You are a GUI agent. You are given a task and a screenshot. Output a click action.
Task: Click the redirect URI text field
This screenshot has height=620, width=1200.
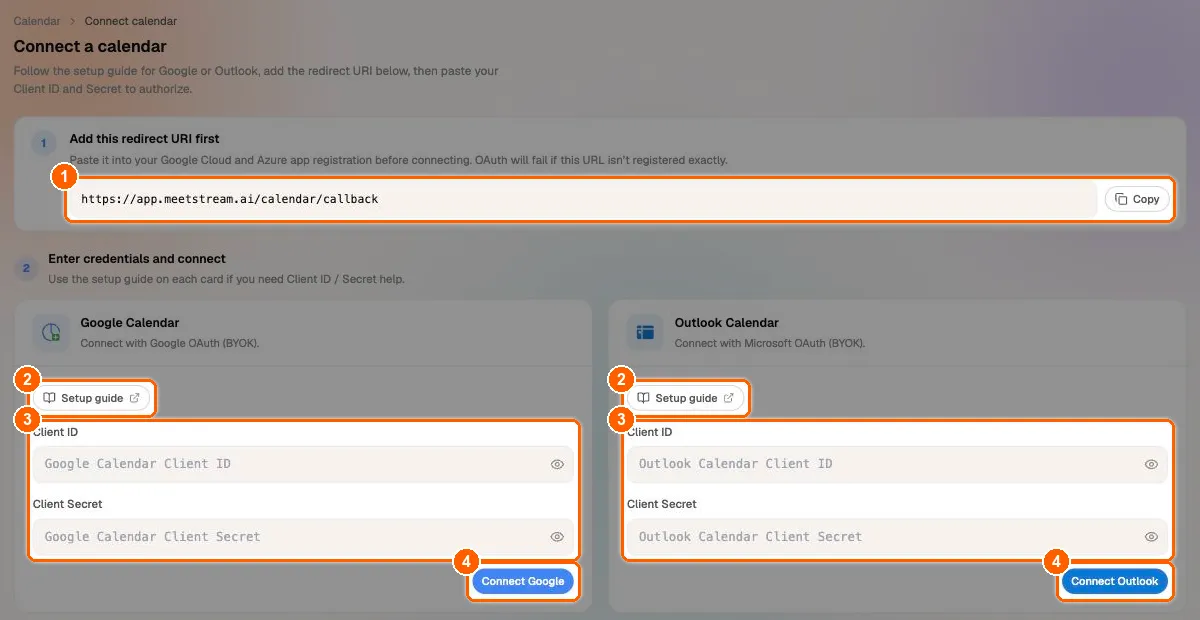(583, 199)
